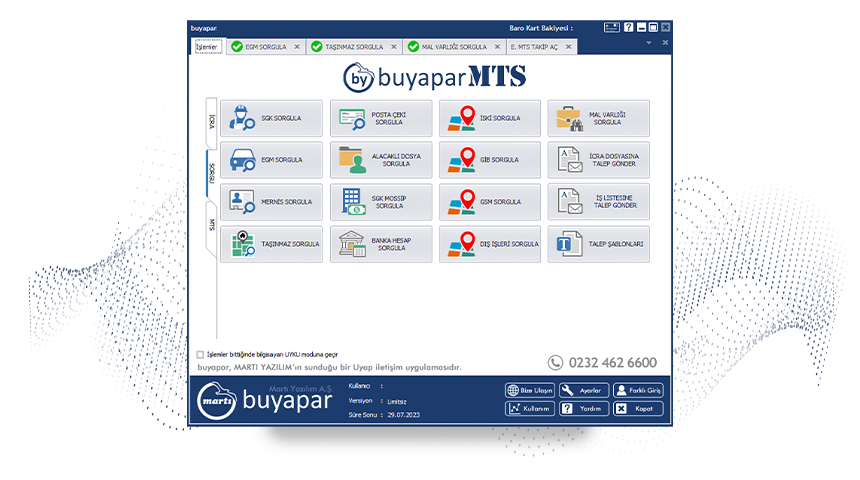Click the question-mark help icon in title bar
Viewport: 860px width, 480px height.
629,27
